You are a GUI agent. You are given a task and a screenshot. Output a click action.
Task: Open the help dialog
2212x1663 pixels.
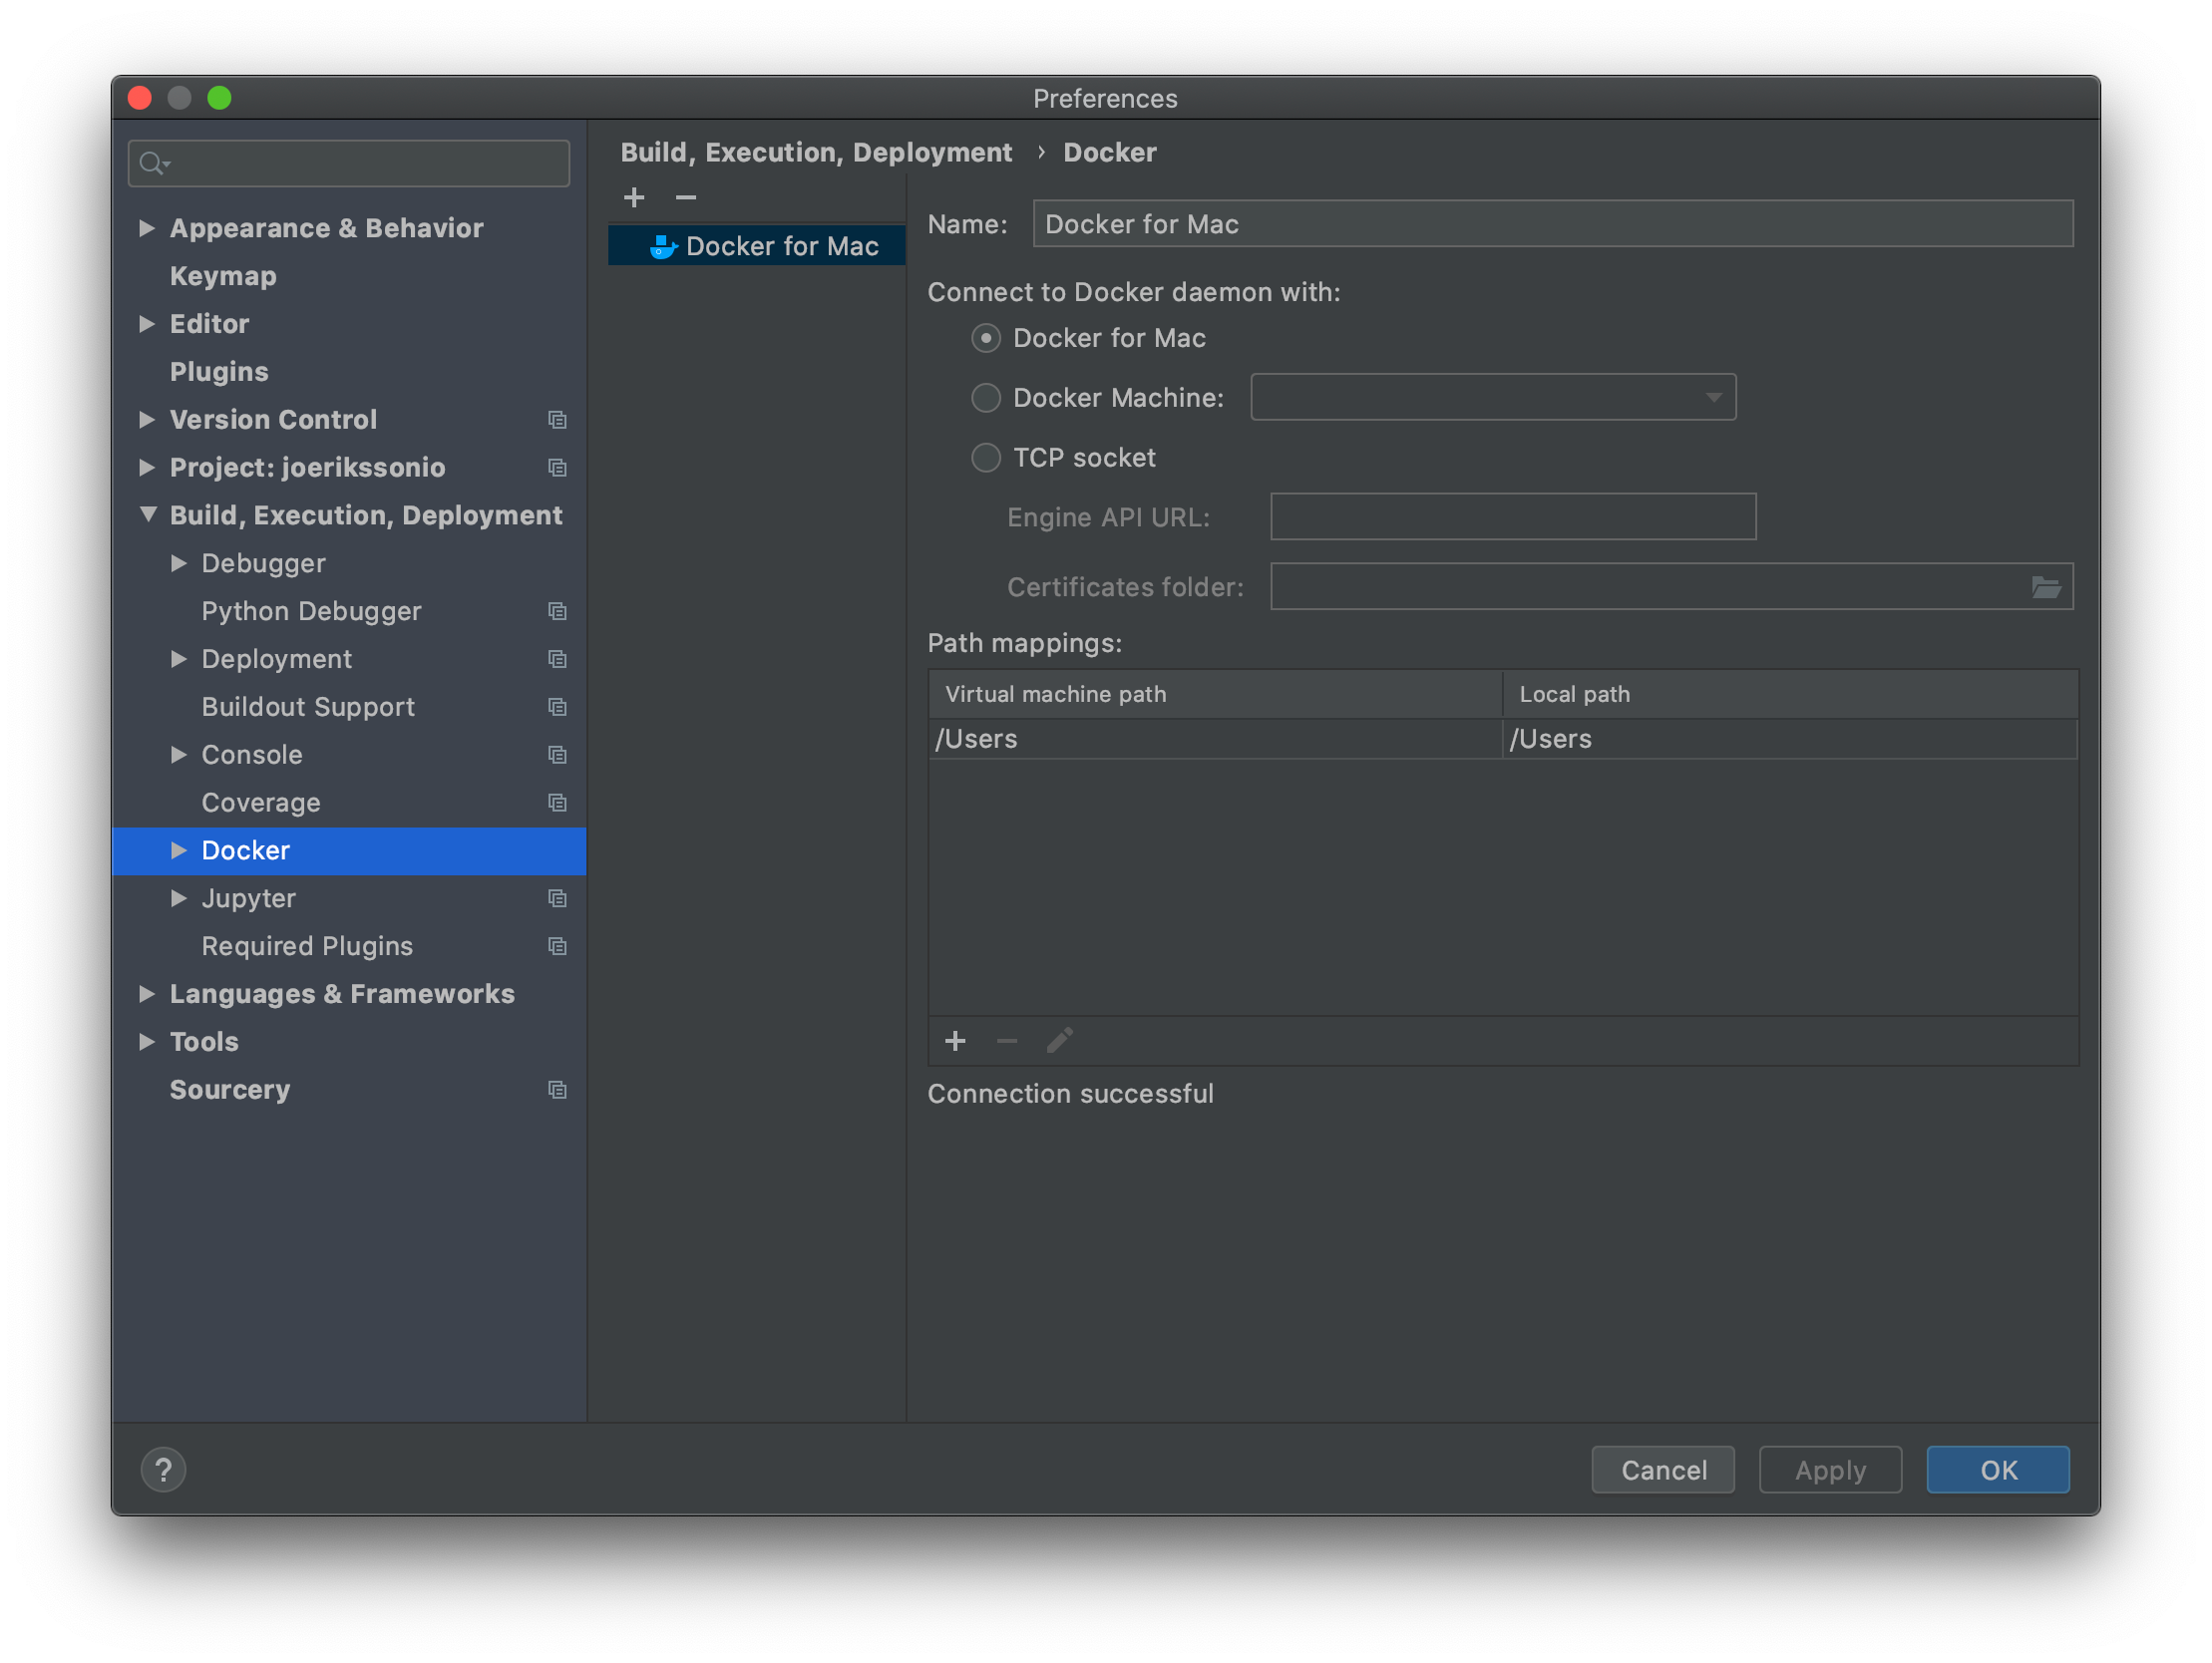click(163, 1469)
